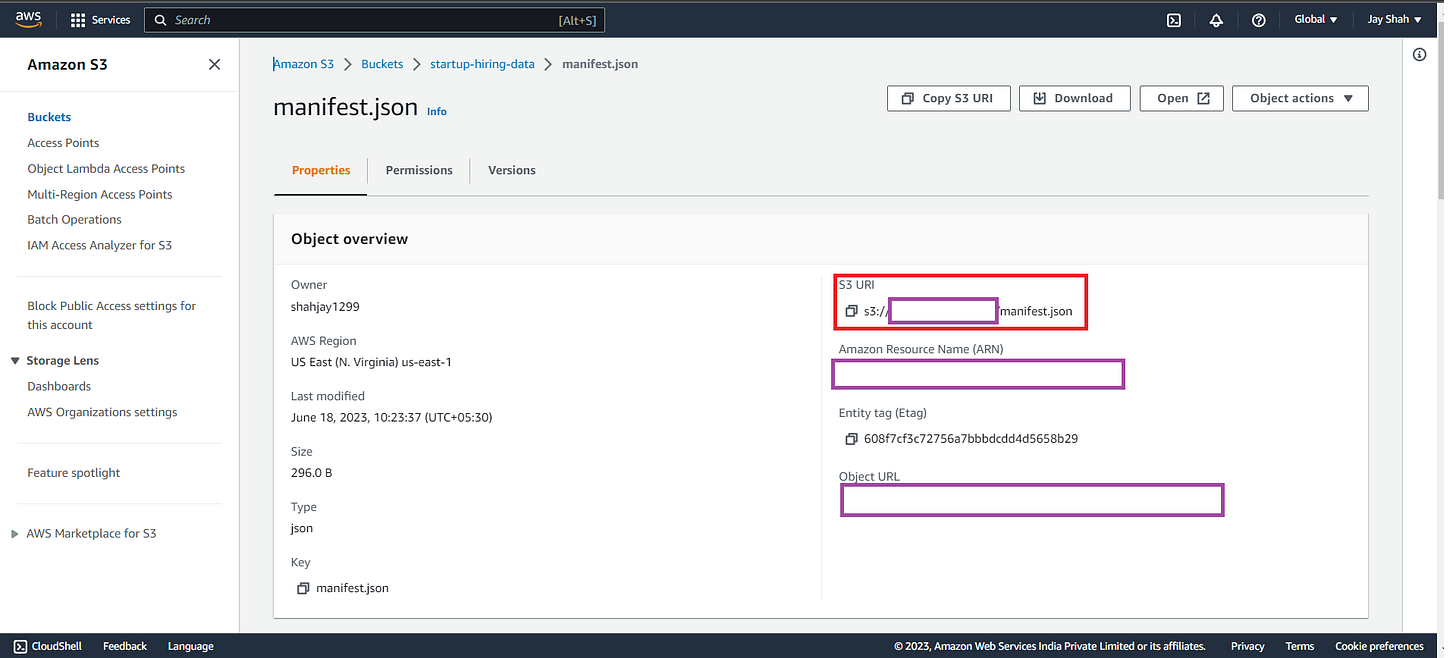Image resolution: width=1456 pixels, height=658 pixels.
Task: Switch to the Versions tab
Action: coord(512,170)
